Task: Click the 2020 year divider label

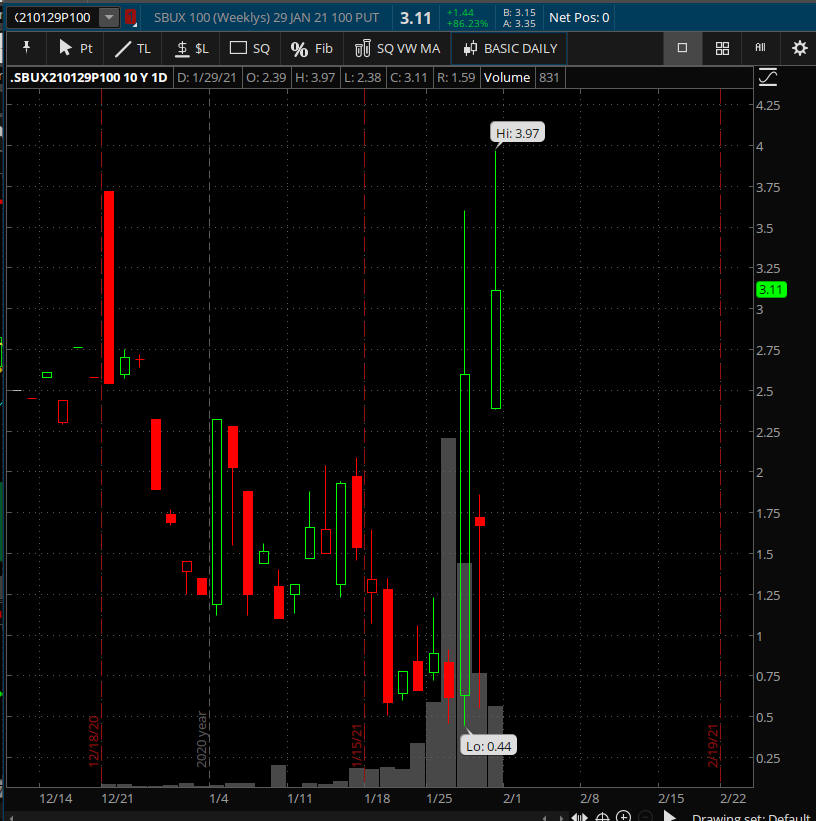Action: (202, 739)
